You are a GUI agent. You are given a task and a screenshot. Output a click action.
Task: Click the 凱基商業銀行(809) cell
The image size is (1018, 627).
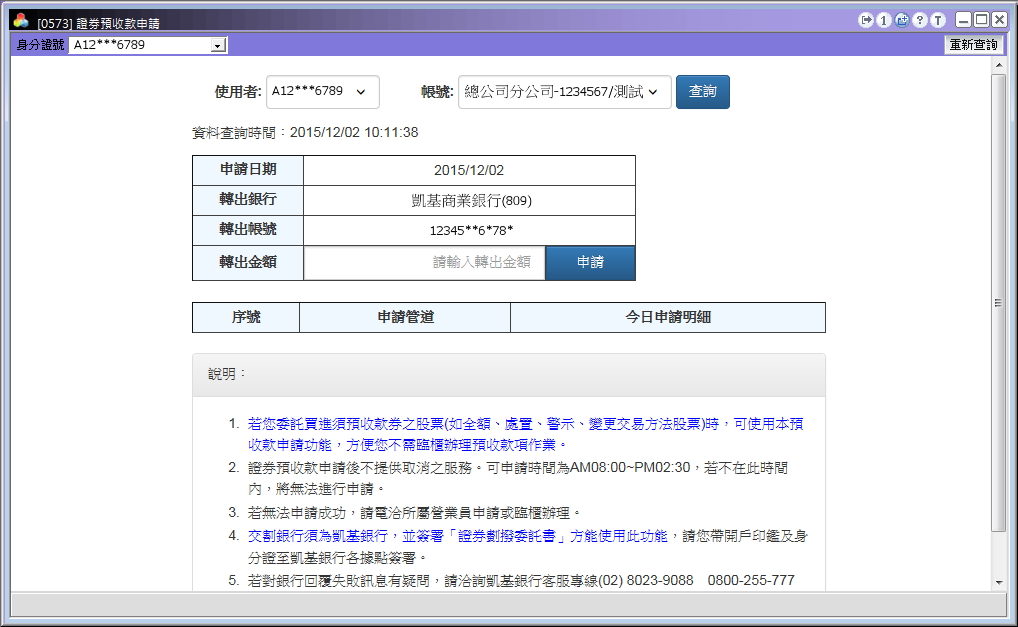coord(471,201)
